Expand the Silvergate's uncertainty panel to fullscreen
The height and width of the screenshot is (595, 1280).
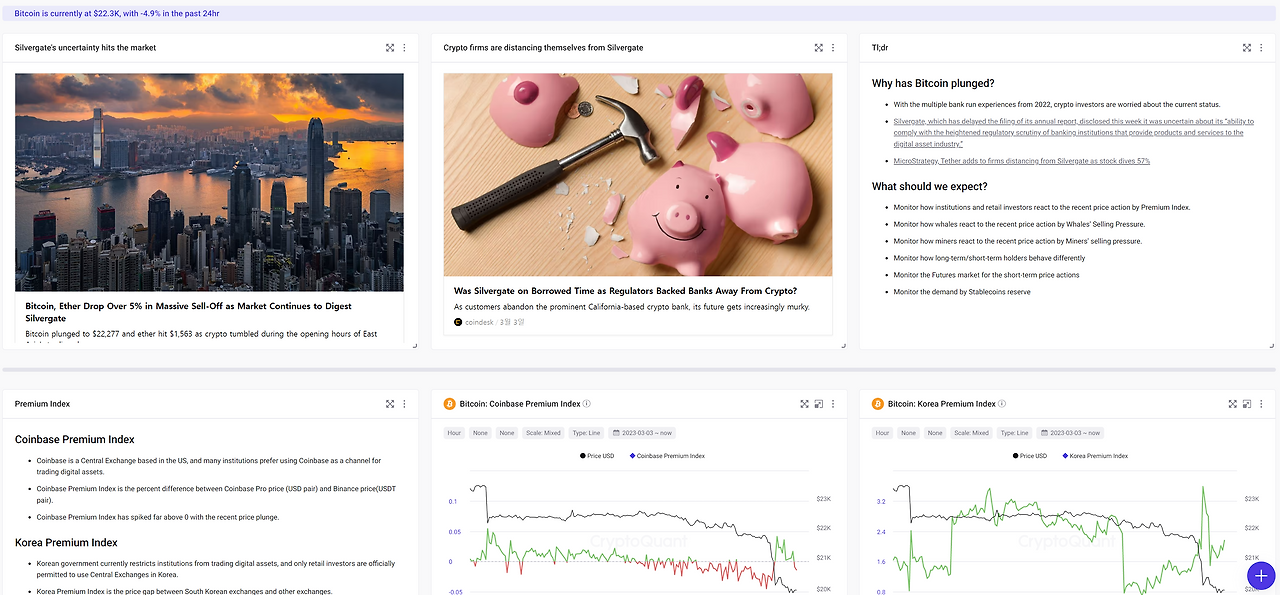(390, 48)
